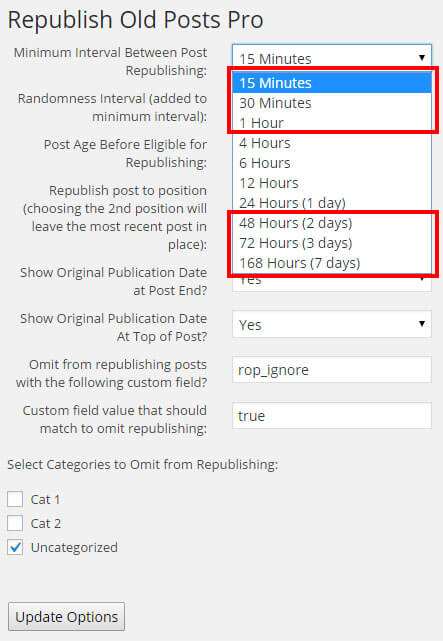
Task: Uncheck the Uncategorized checkbox
Action: (x=15, y=547)
